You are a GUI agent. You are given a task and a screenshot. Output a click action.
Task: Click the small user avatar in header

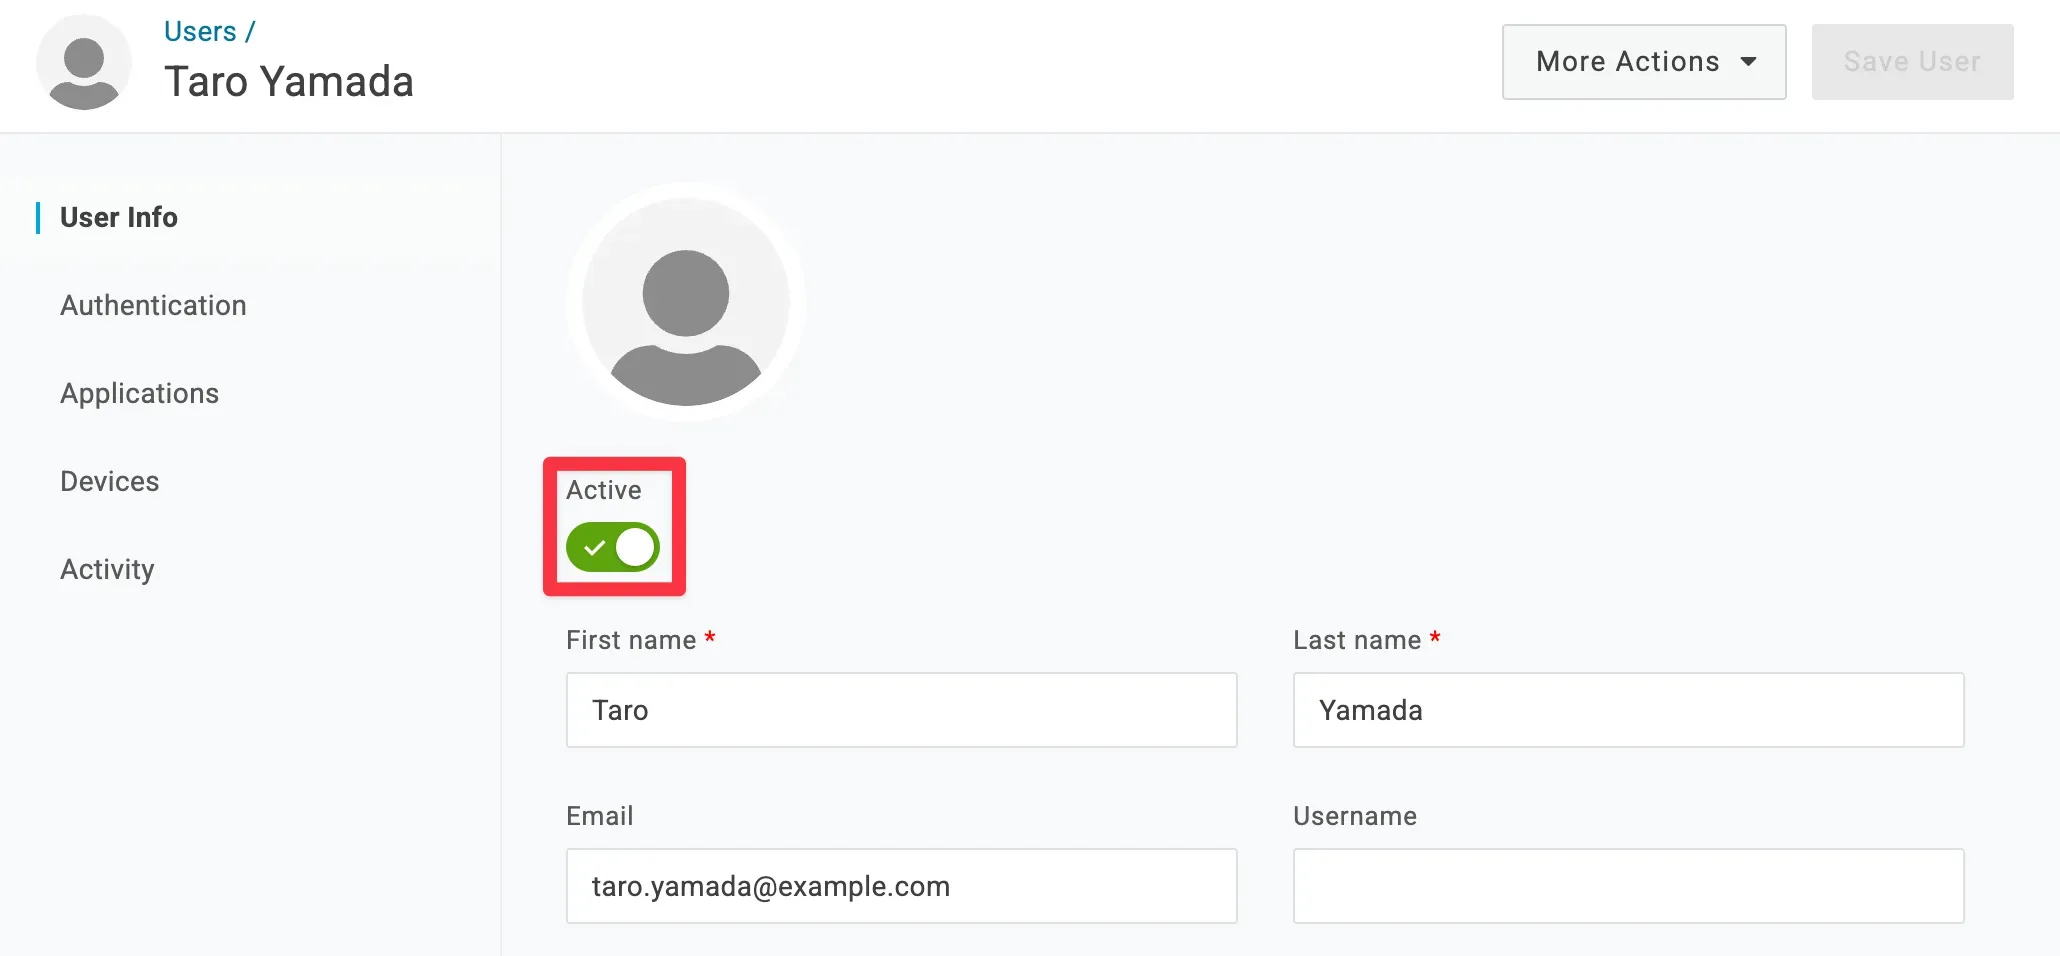point(84,62)
